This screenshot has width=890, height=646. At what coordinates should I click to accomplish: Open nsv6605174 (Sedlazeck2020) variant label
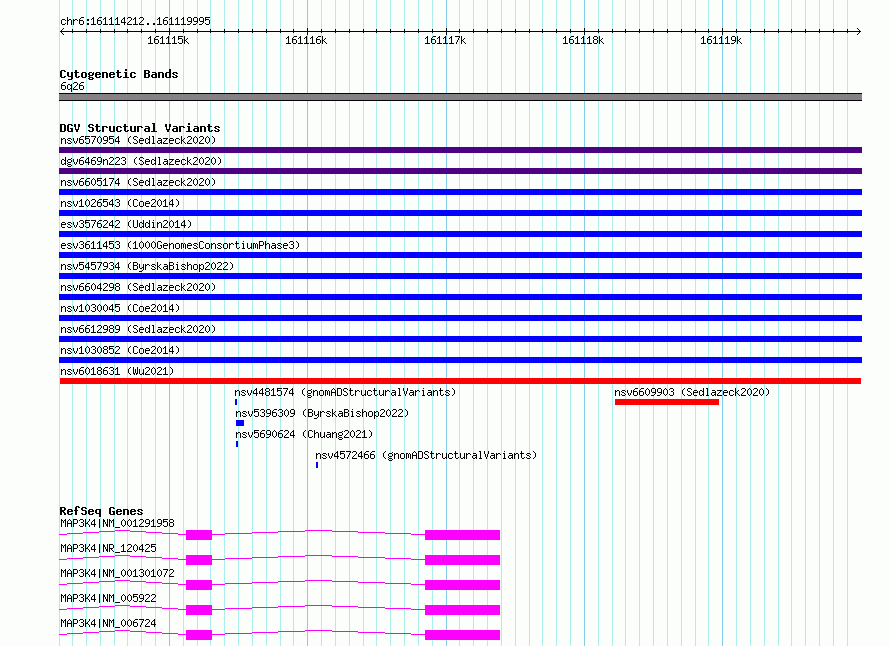138,182
